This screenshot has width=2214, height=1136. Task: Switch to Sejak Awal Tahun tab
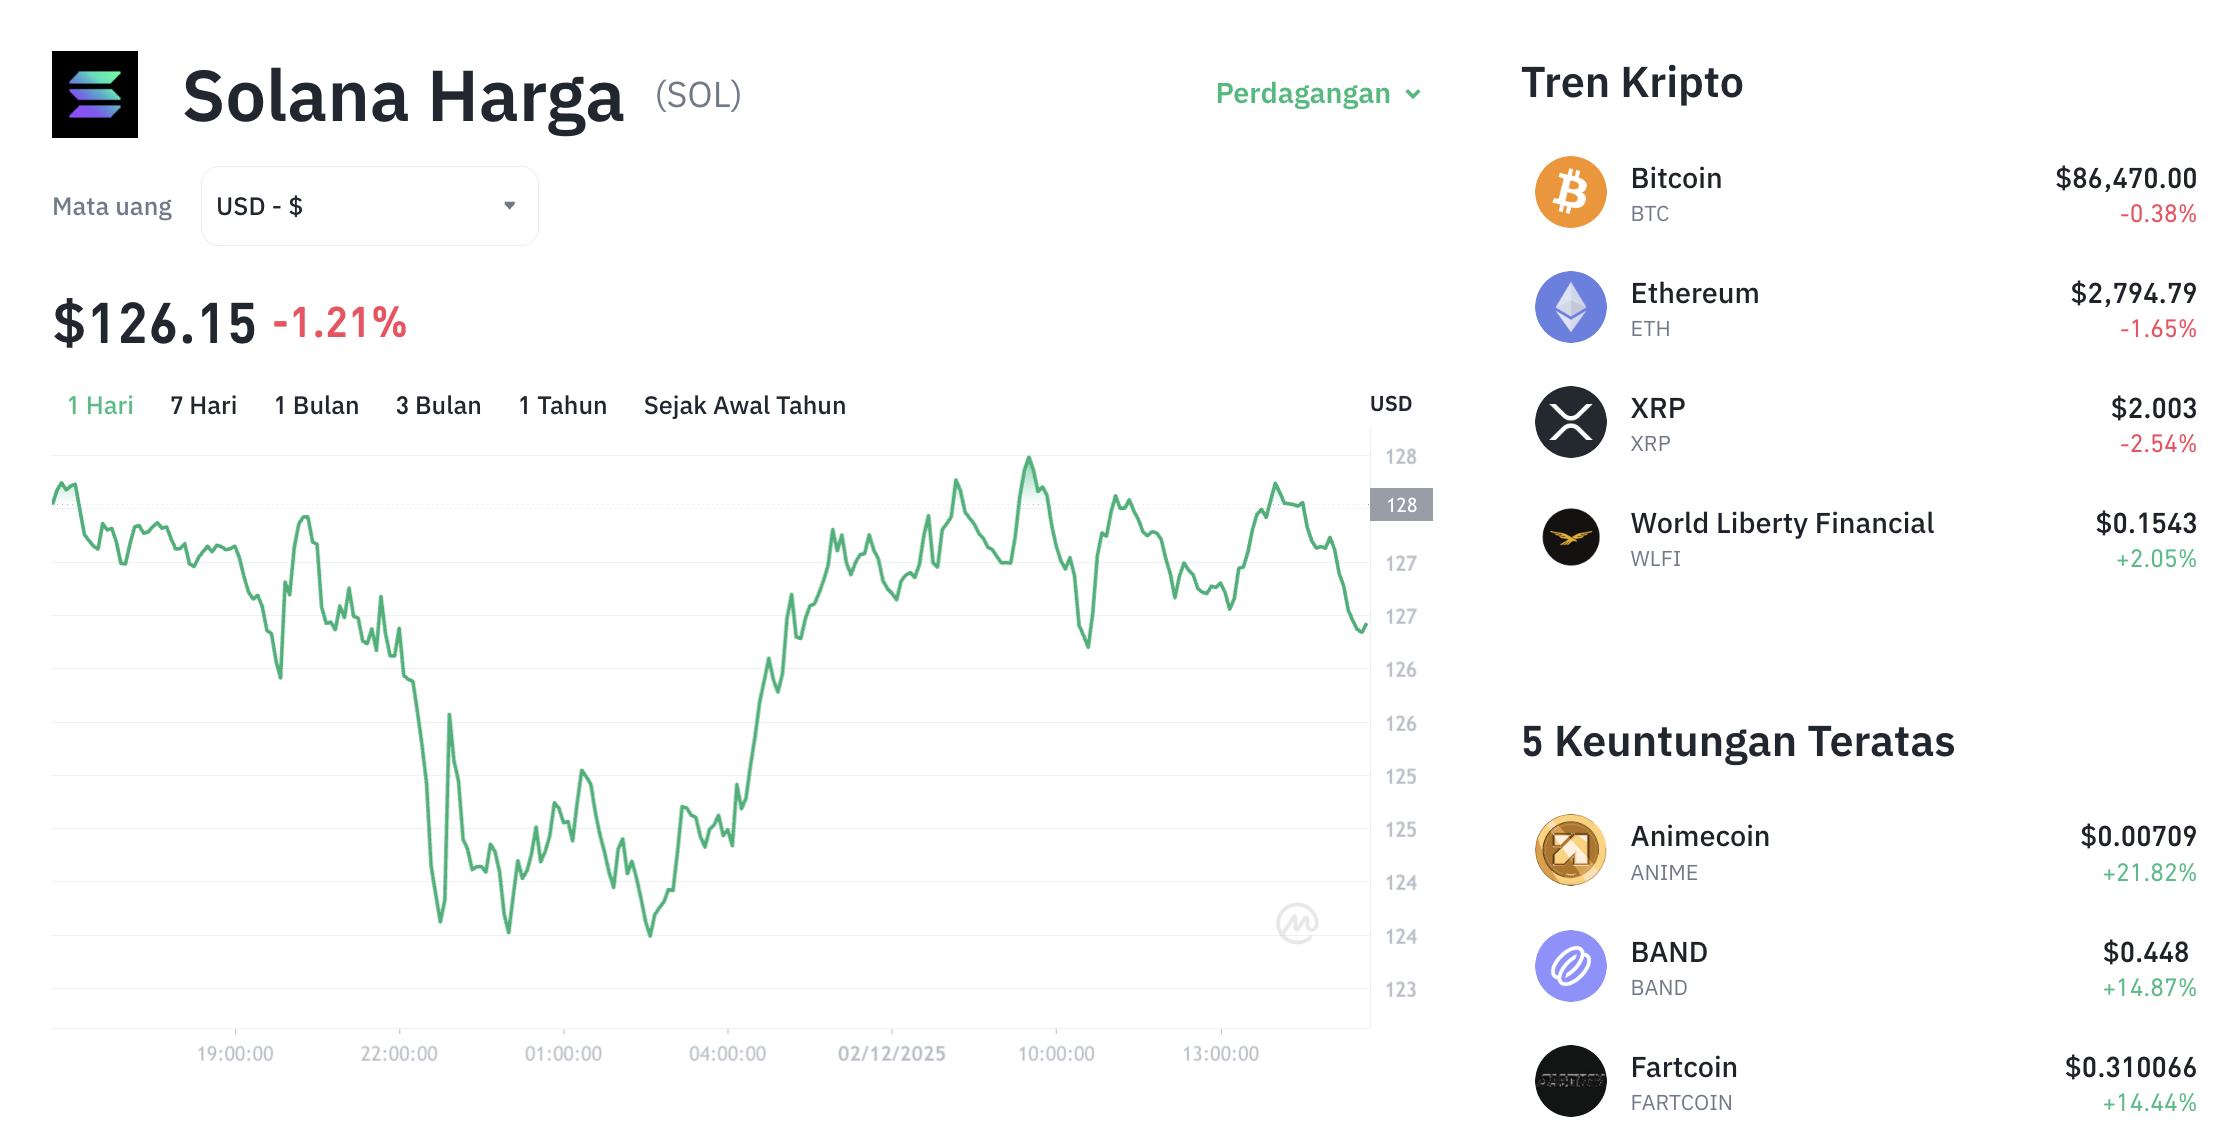tap(744, 405)
